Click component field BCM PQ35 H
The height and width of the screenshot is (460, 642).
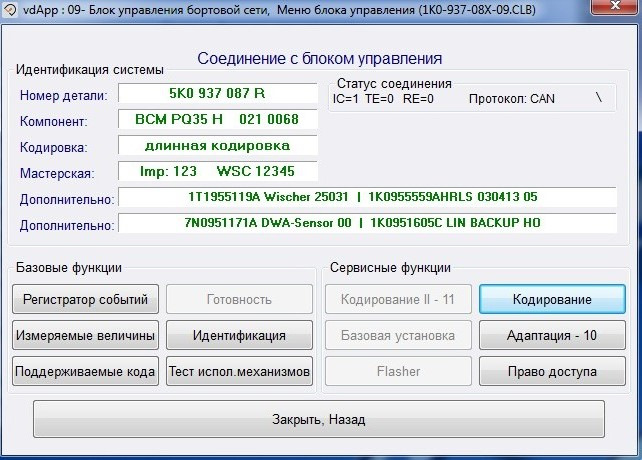[218, 119]
